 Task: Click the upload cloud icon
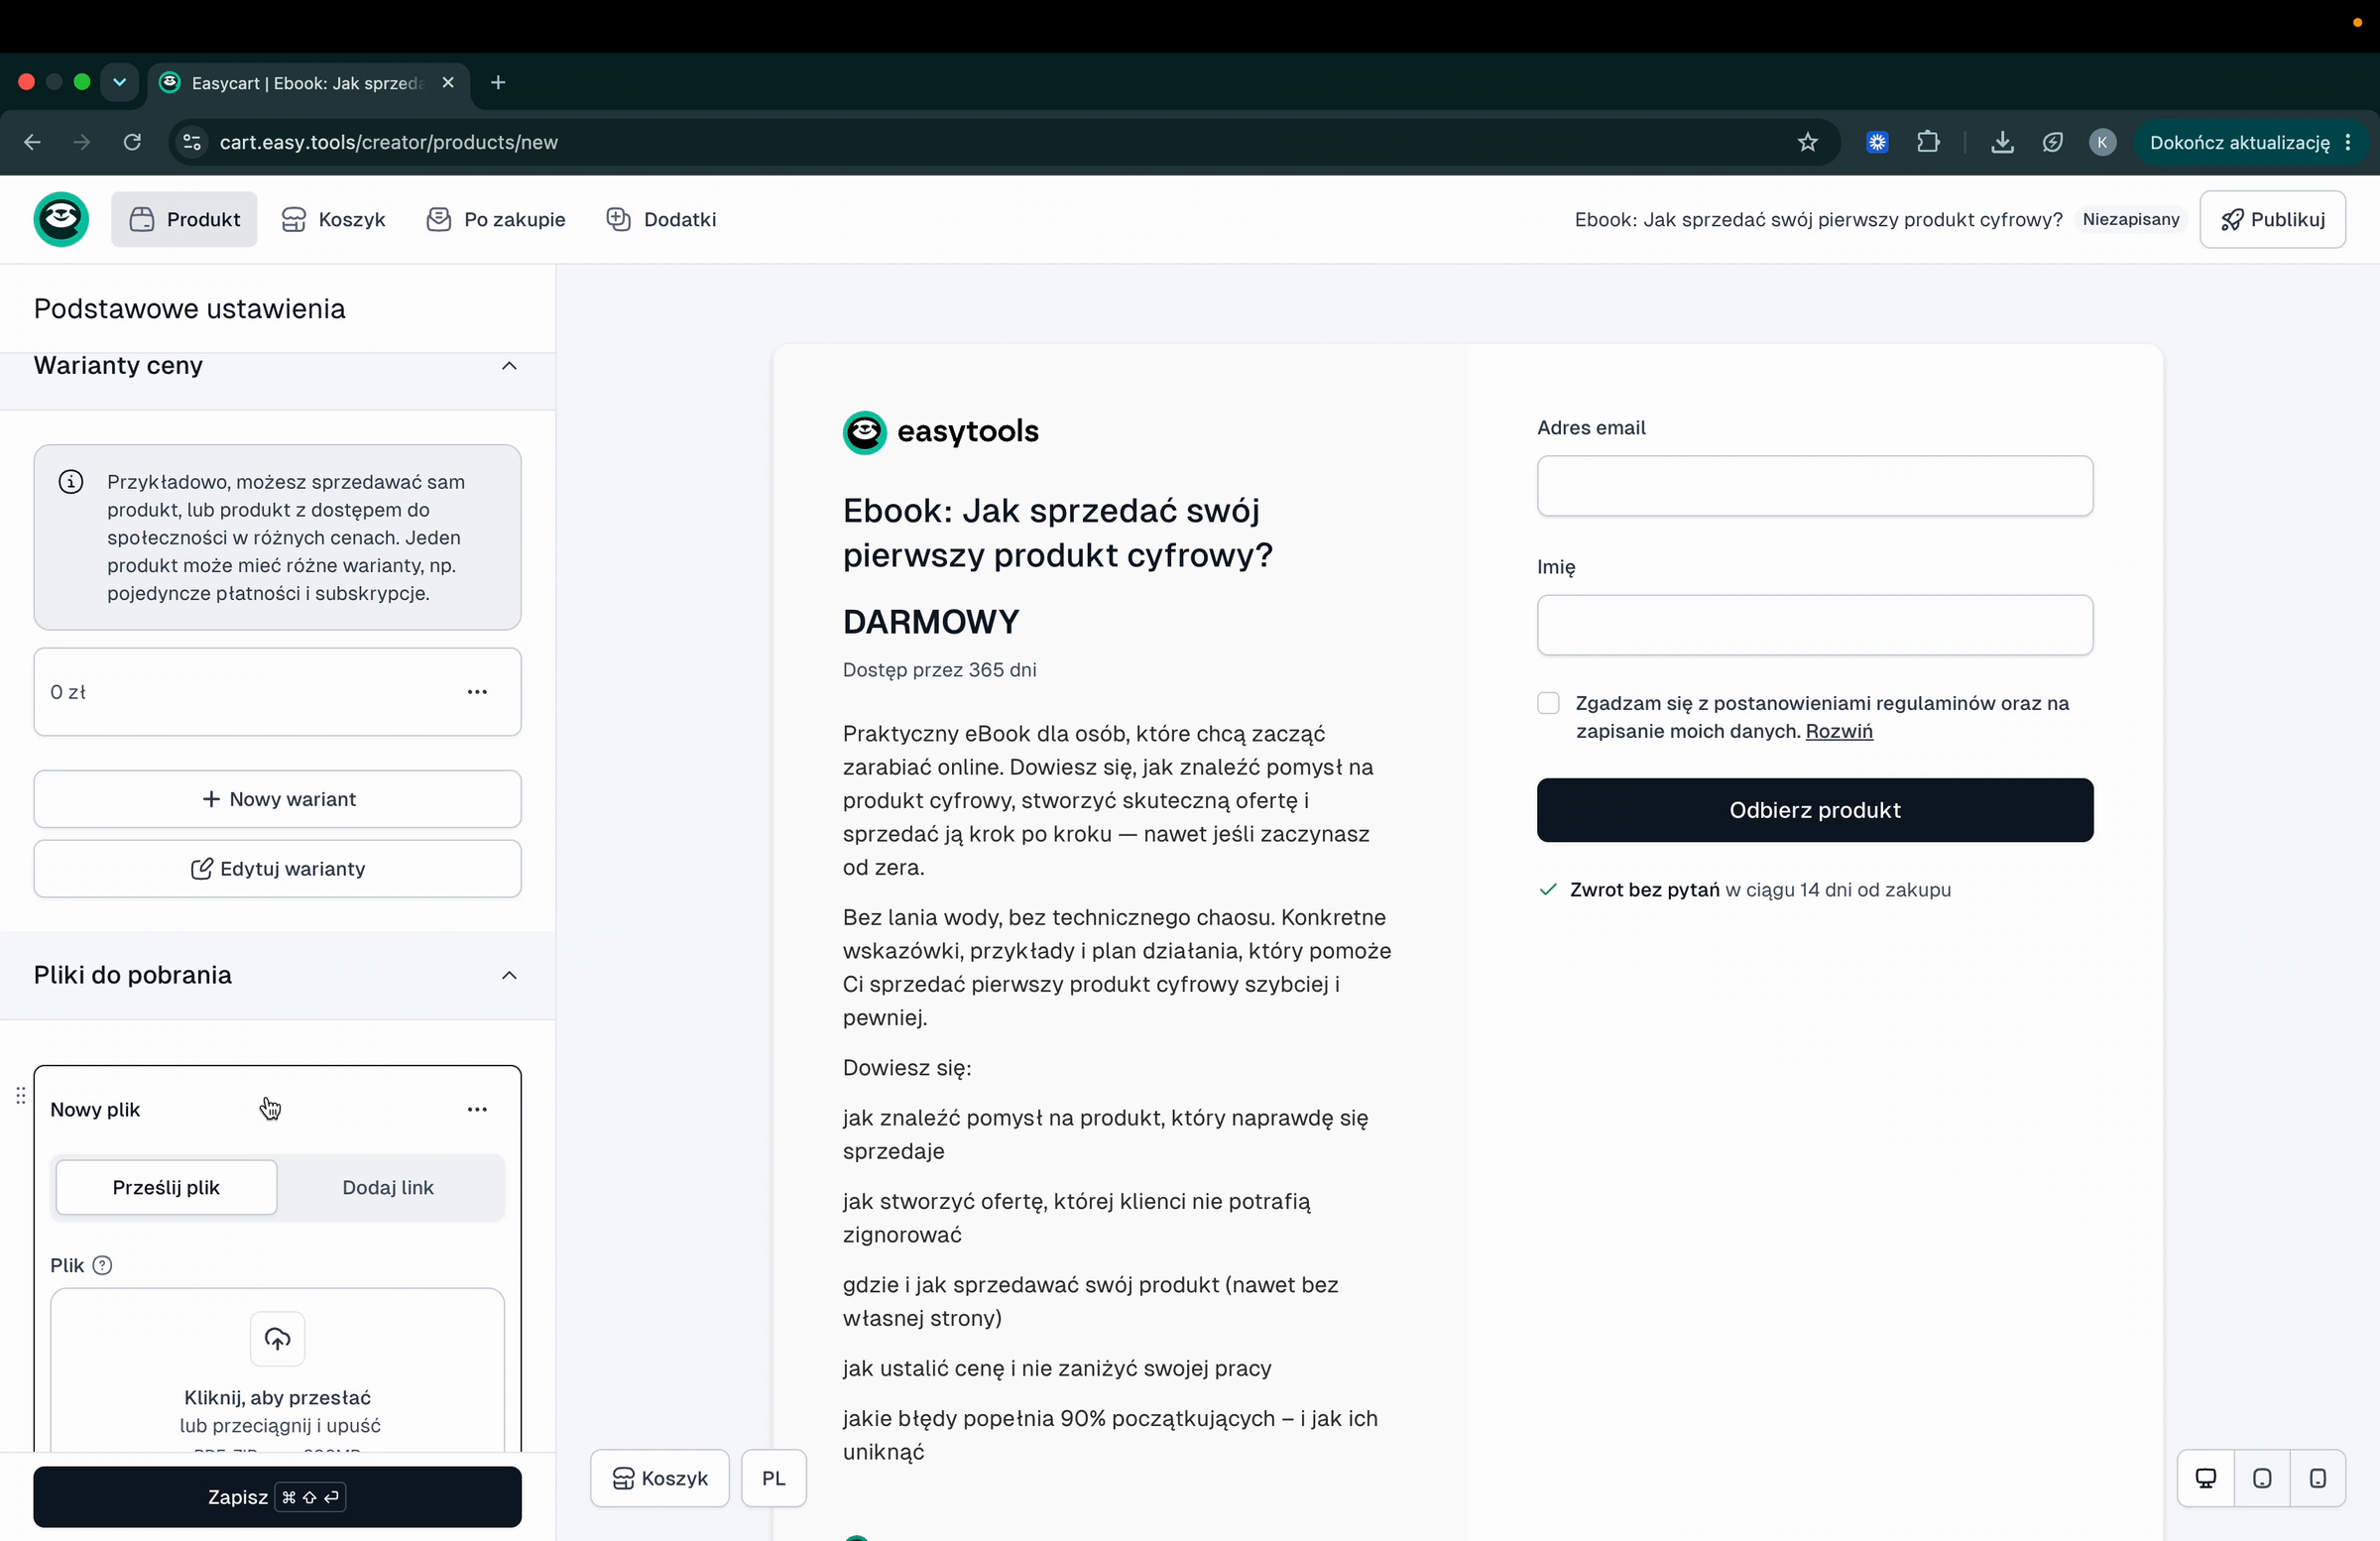(x=277, y=1338)
